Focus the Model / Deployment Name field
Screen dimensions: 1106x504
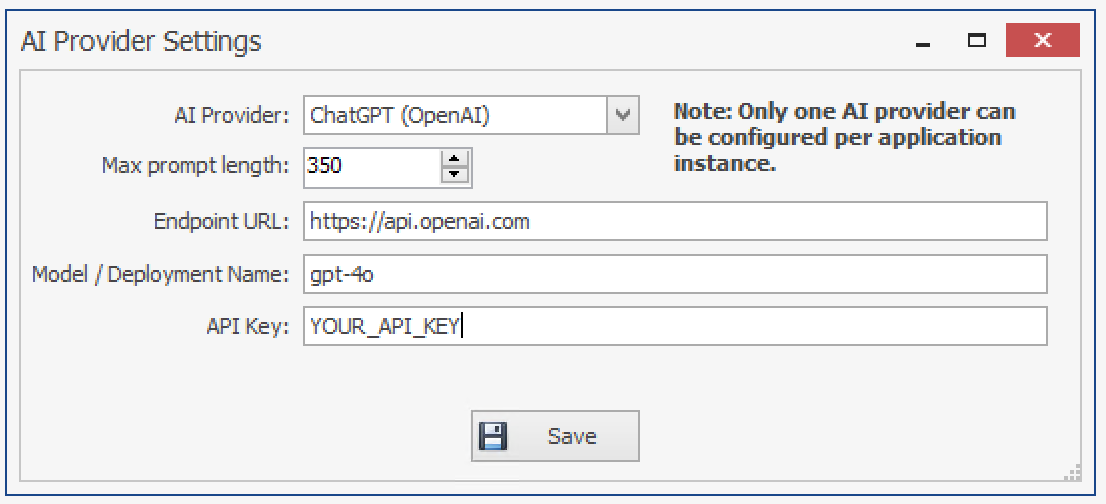coord(675,274)
